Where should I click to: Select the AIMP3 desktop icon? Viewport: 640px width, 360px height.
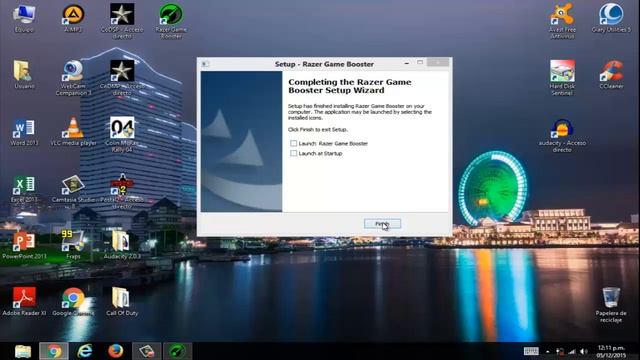coord(73,18)
